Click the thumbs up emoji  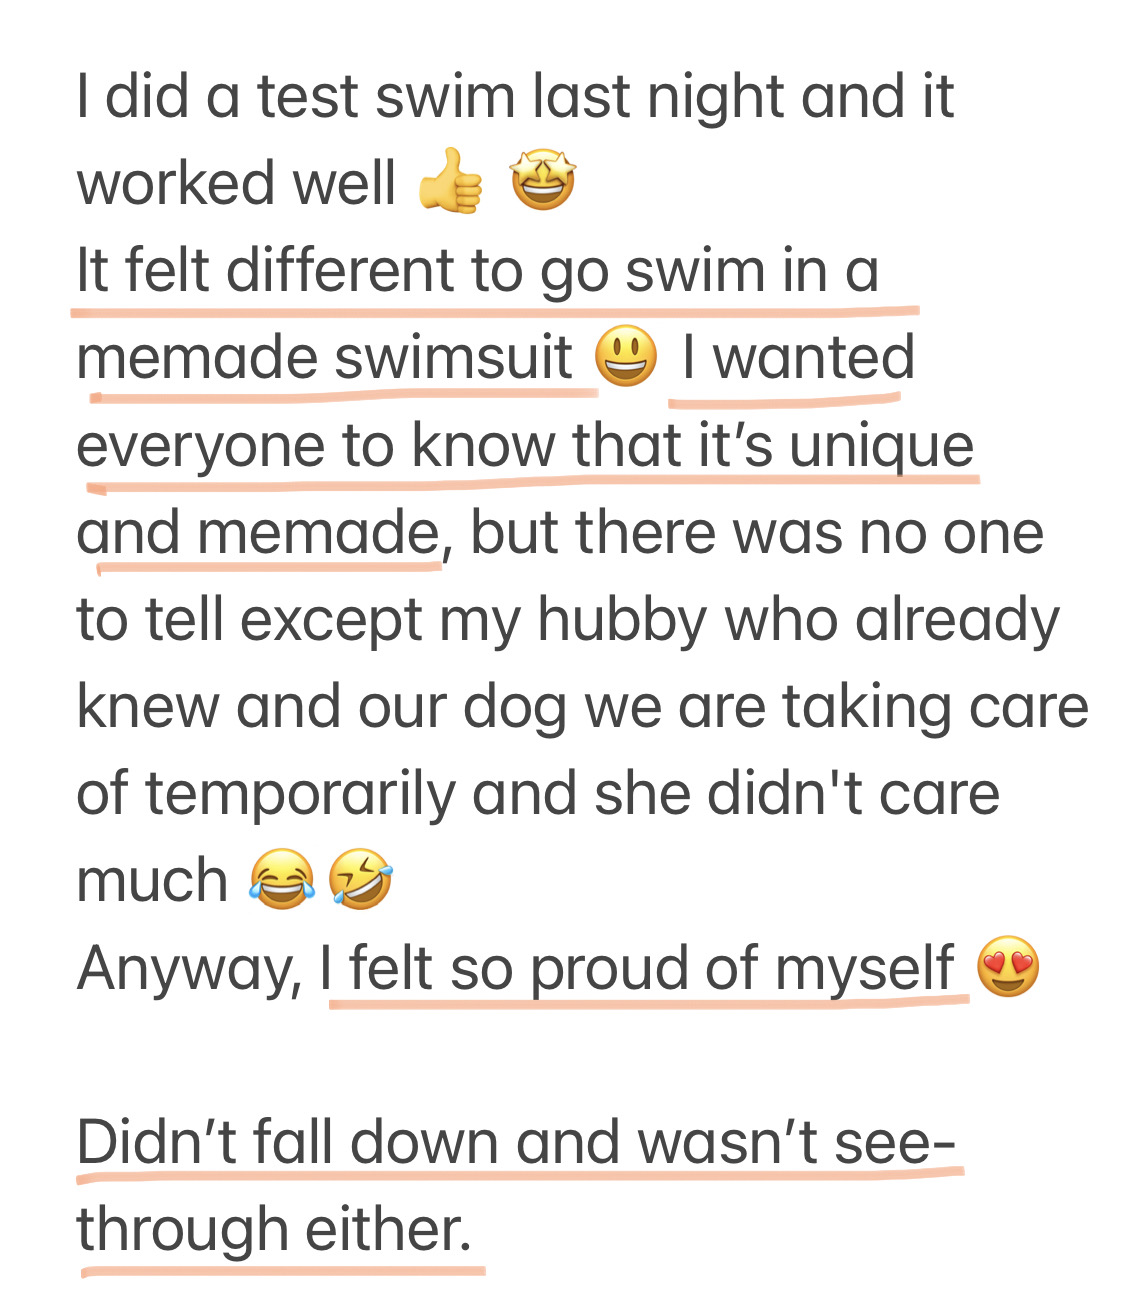click(x=450, y=181)
